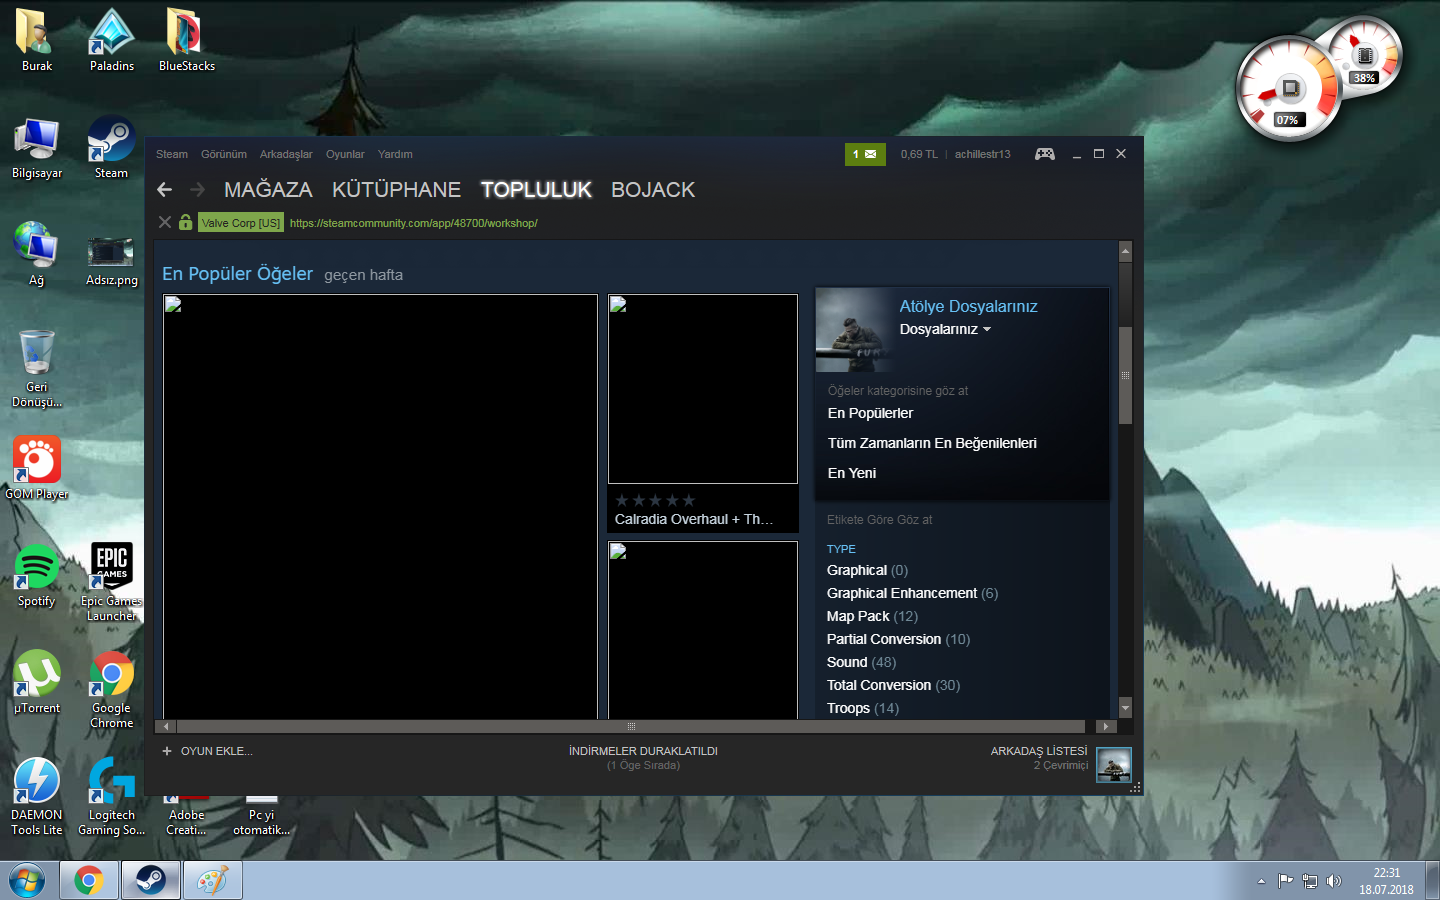Open the Epic Games Launcher shortcut
Image resolution: width=1440 pixels, height=900 pixels.
(x=112, y=582)
